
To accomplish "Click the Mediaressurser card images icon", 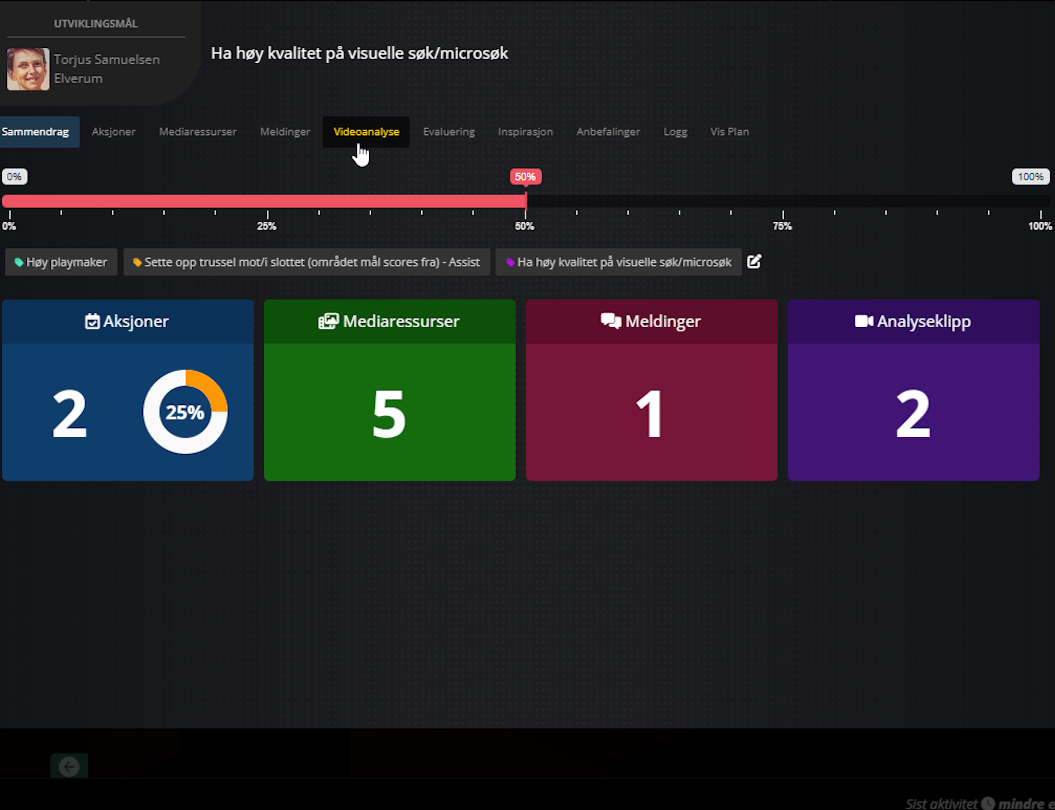I will click(328, 322).
